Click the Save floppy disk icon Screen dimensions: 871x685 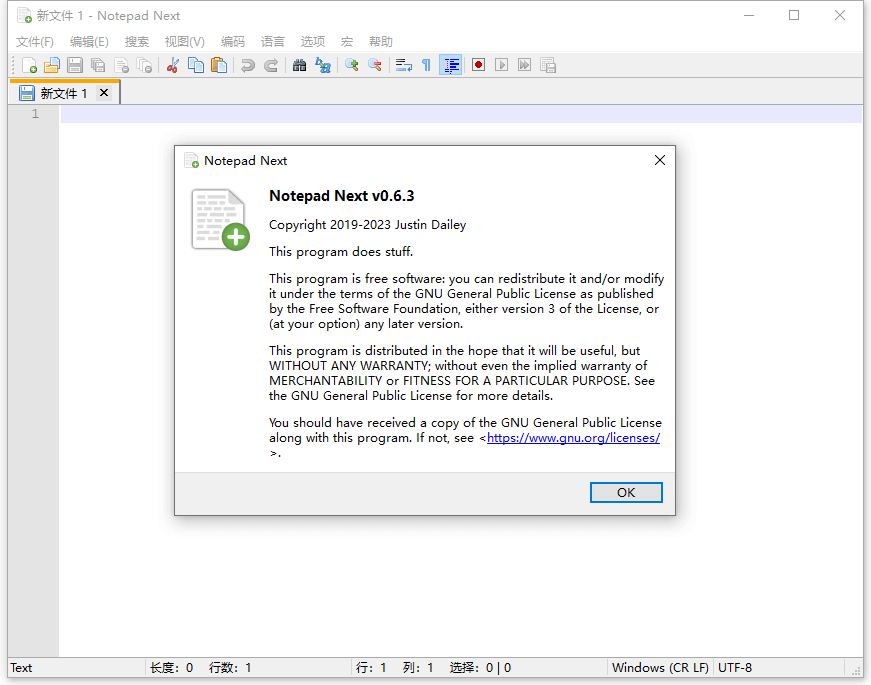[75, 66]
